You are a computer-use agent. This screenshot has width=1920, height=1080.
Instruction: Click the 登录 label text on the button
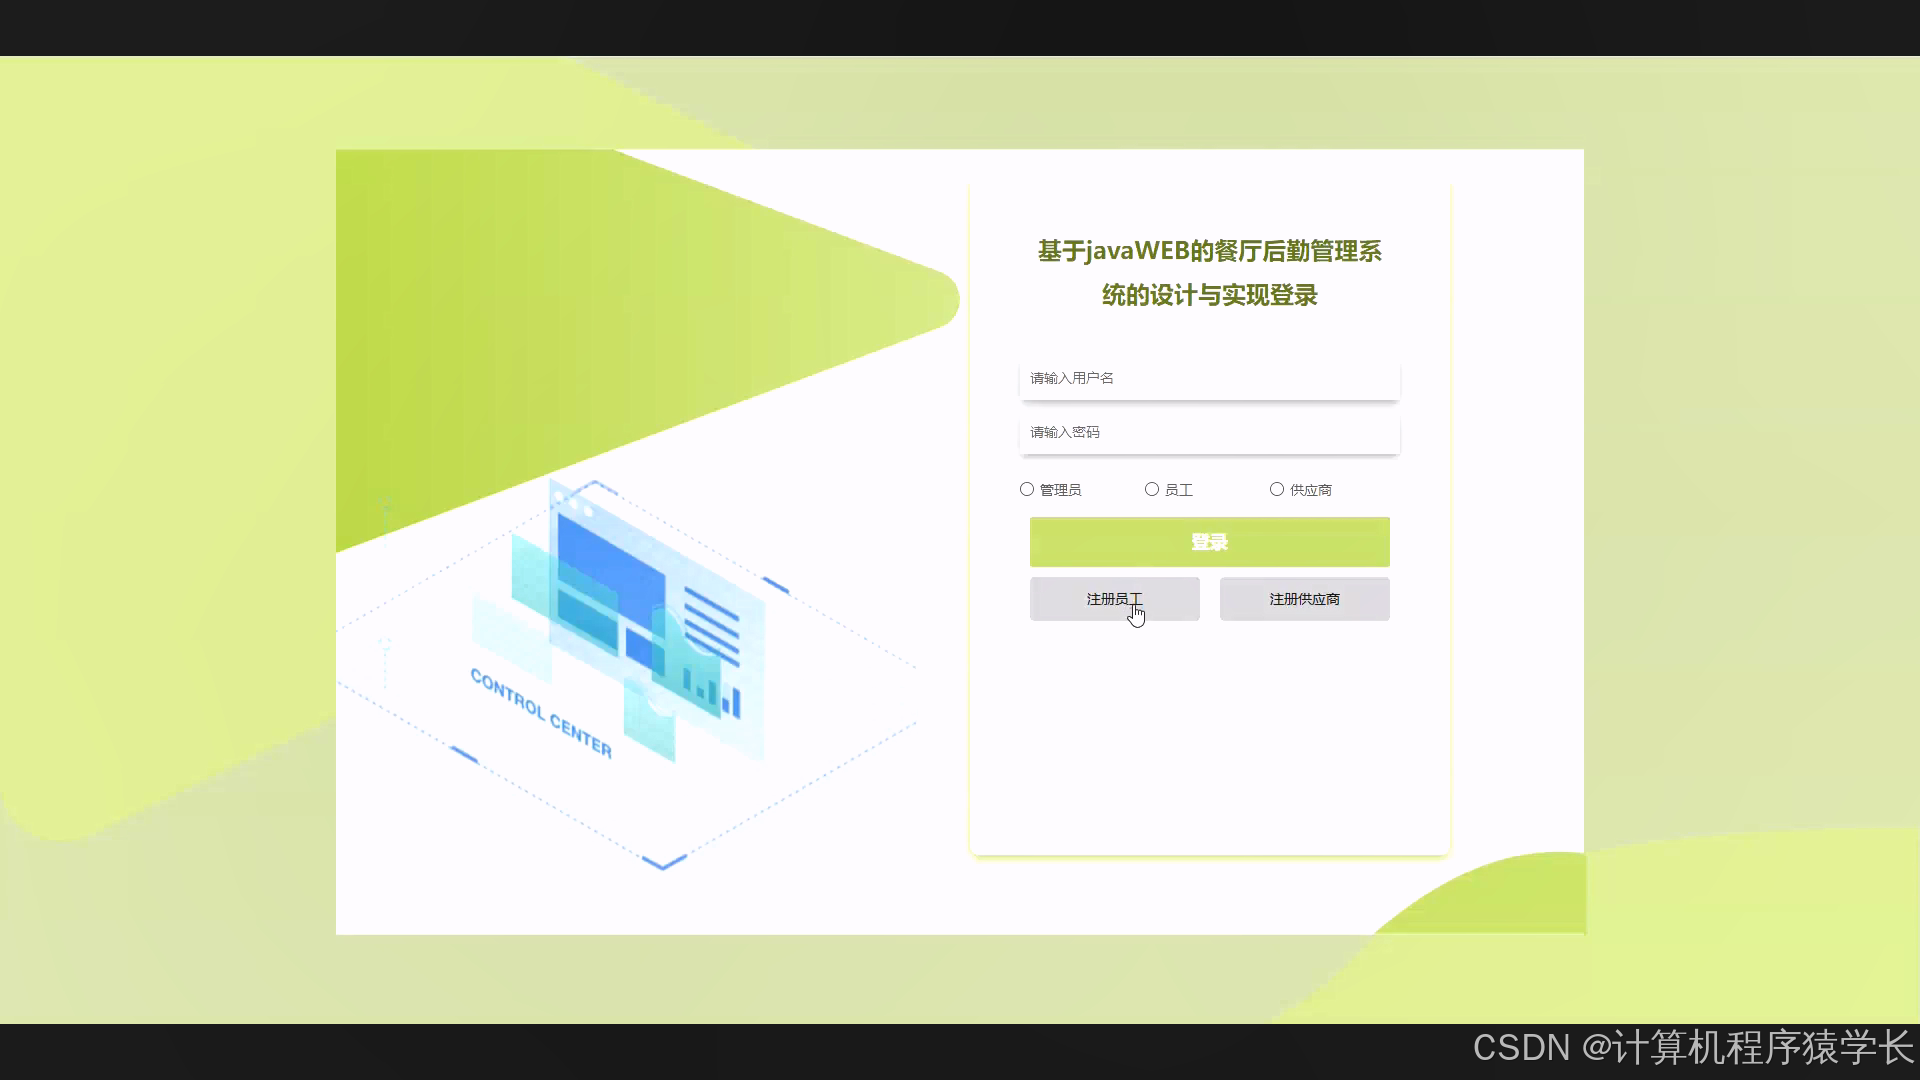point(1209,541)
